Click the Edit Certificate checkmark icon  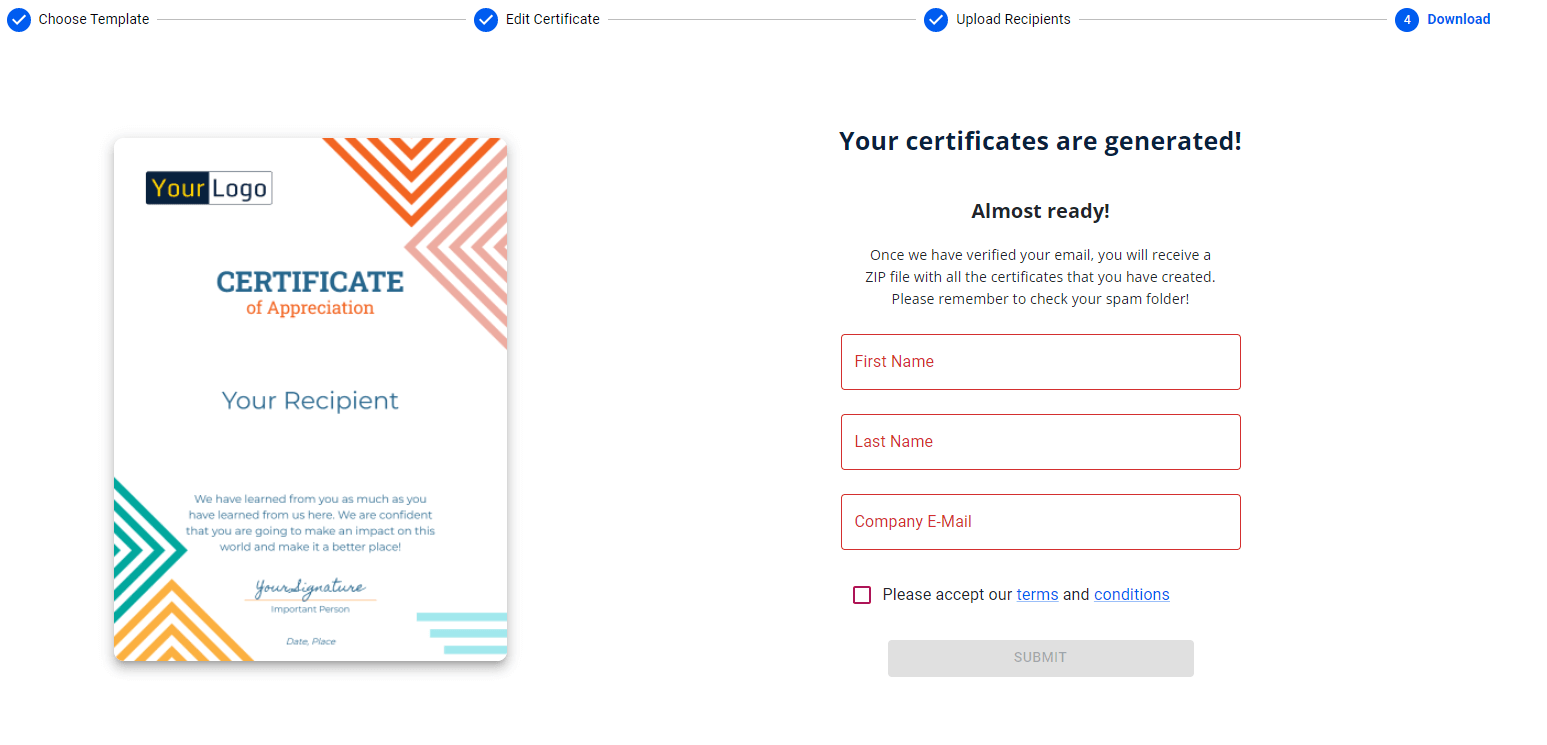pos(485,19)
